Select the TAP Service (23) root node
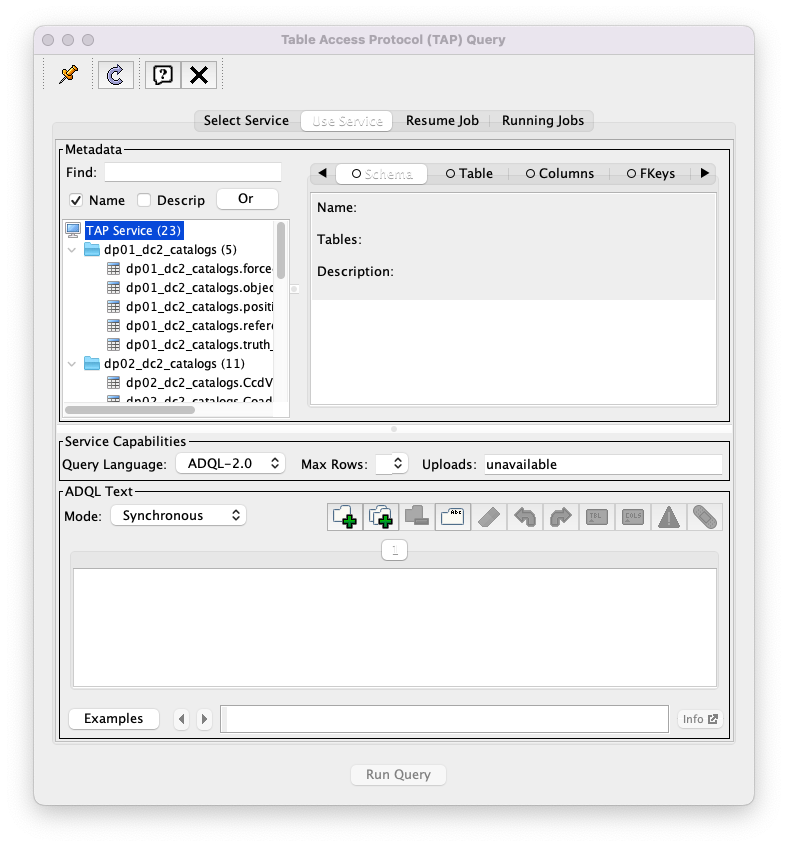Screen dimensions: 788x847 [x=134, y=231]
